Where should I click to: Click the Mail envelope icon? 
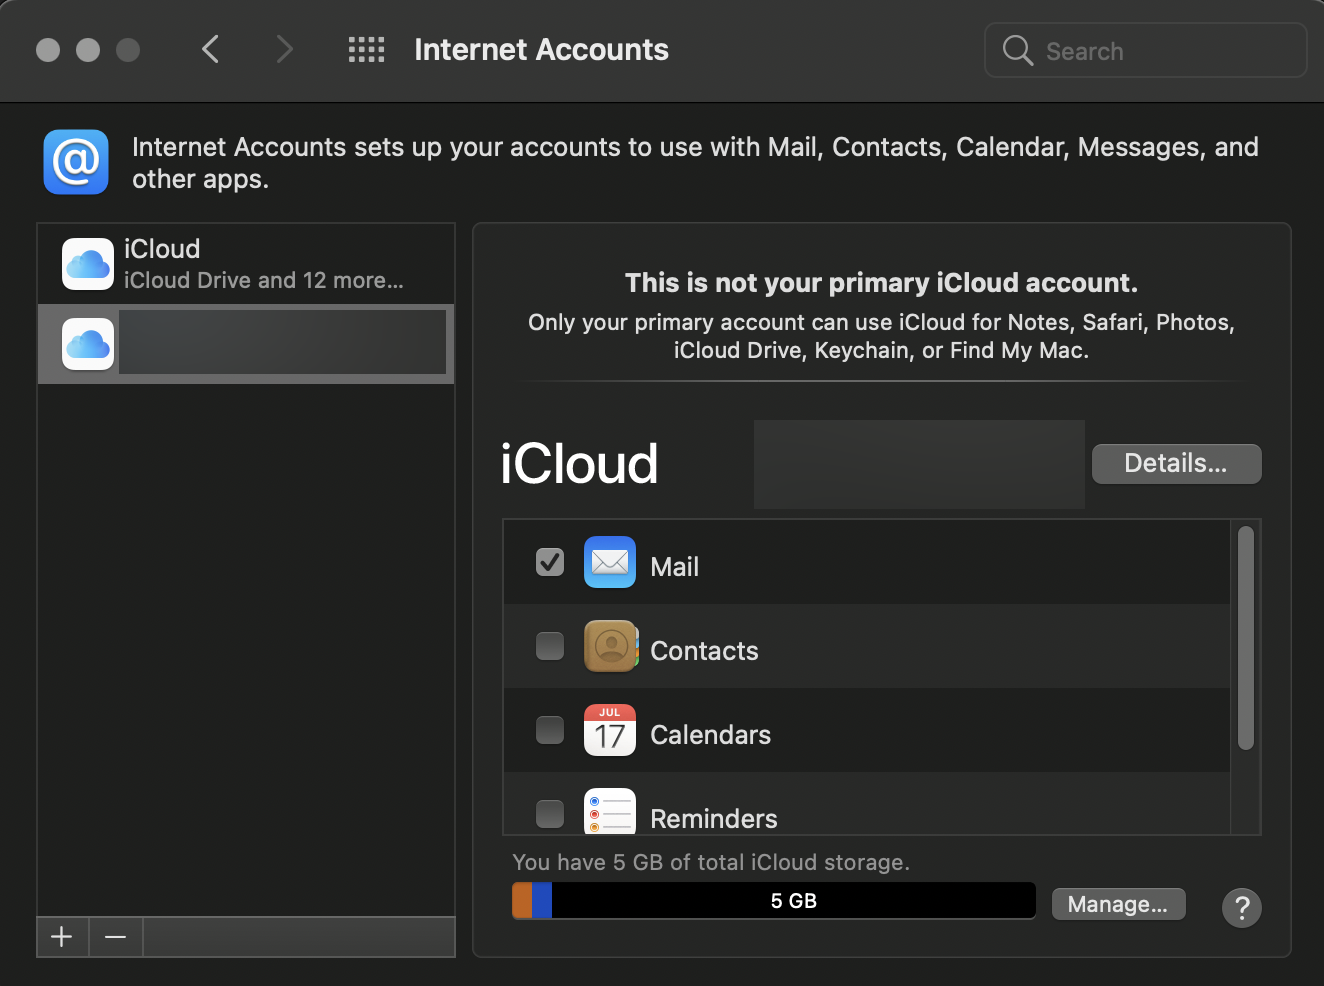point(610,562)
